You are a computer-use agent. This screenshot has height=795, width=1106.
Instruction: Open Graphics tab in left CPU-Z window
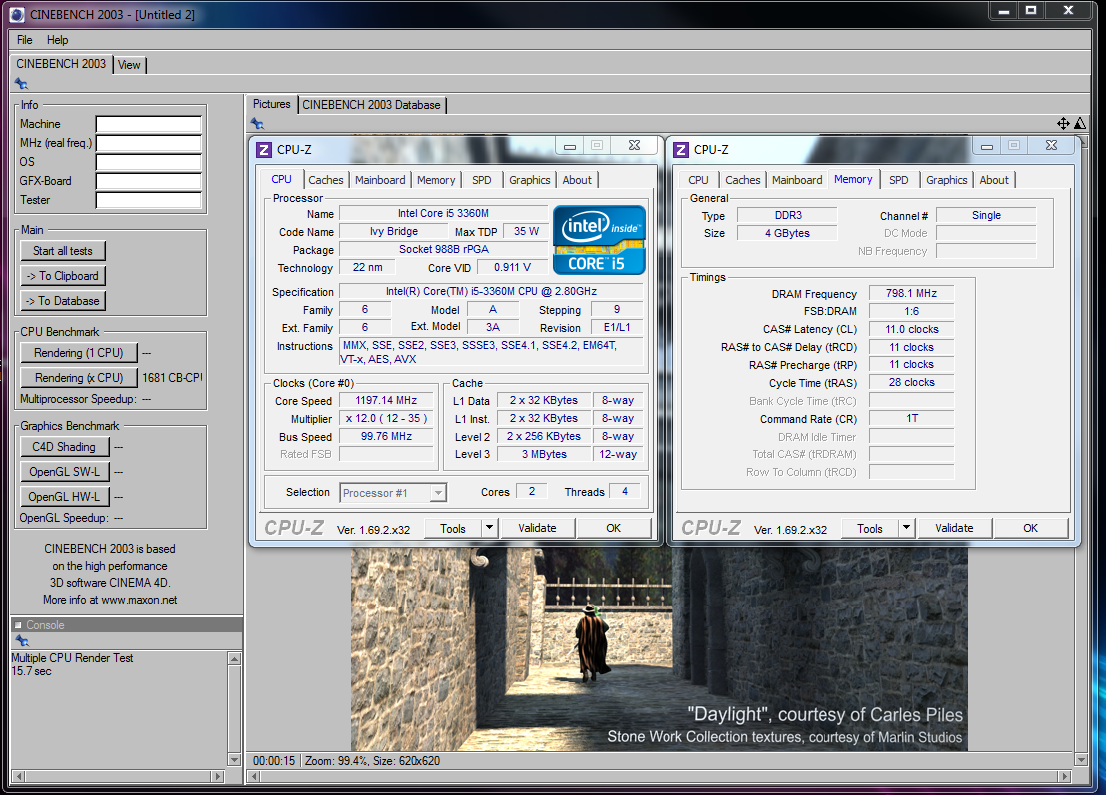[530, 180]
